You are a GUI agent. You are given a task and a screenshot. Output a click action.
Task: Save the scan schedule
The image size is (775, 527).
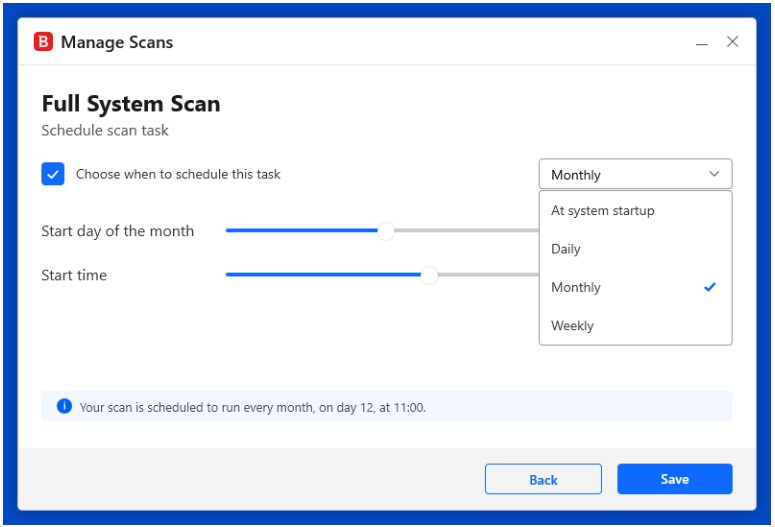coord(674,479)
